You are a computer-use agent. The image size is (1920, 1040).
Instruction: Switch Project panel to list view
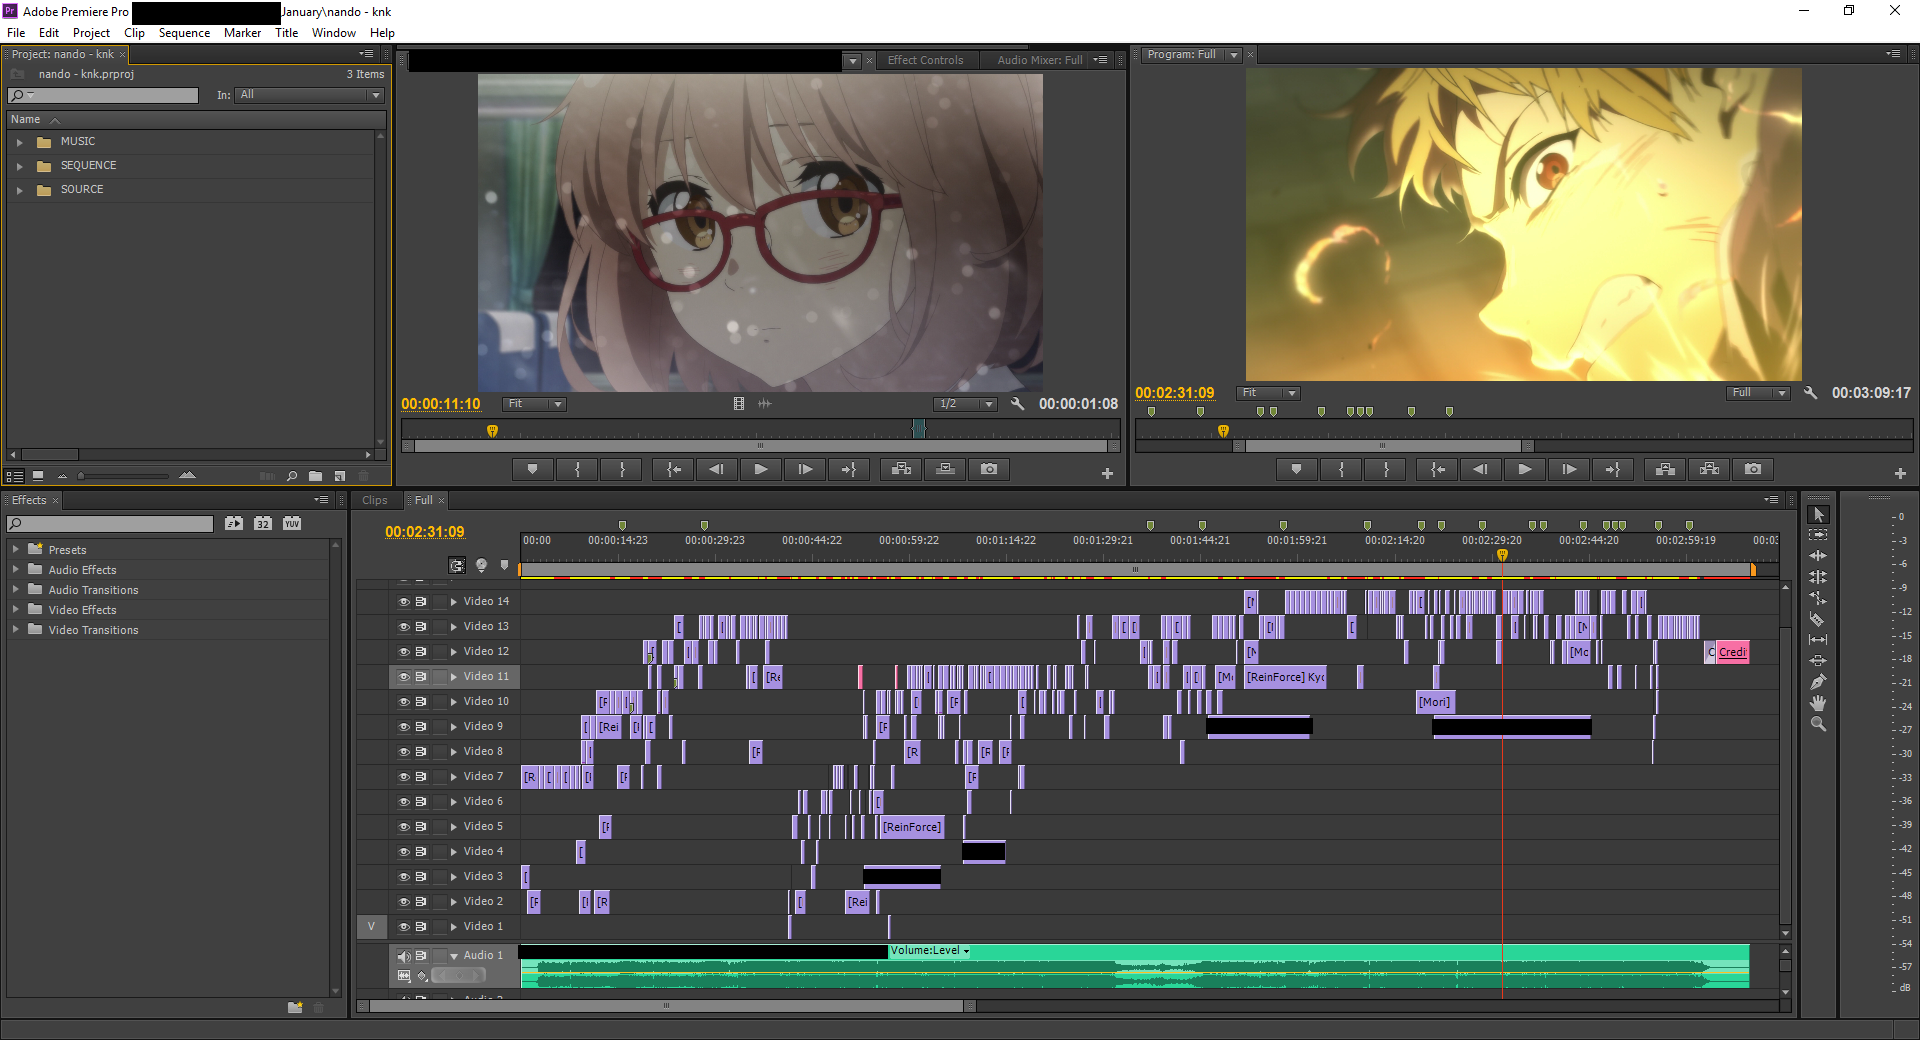coord(15,476)
